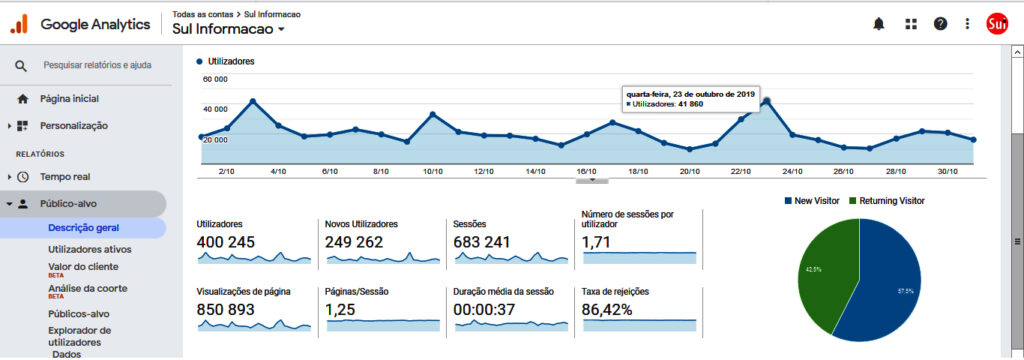The width and height of the screenshot is (1024, 360).
Task: Click the vertical scrollbar up arrow
Action: click(1017, 51)
